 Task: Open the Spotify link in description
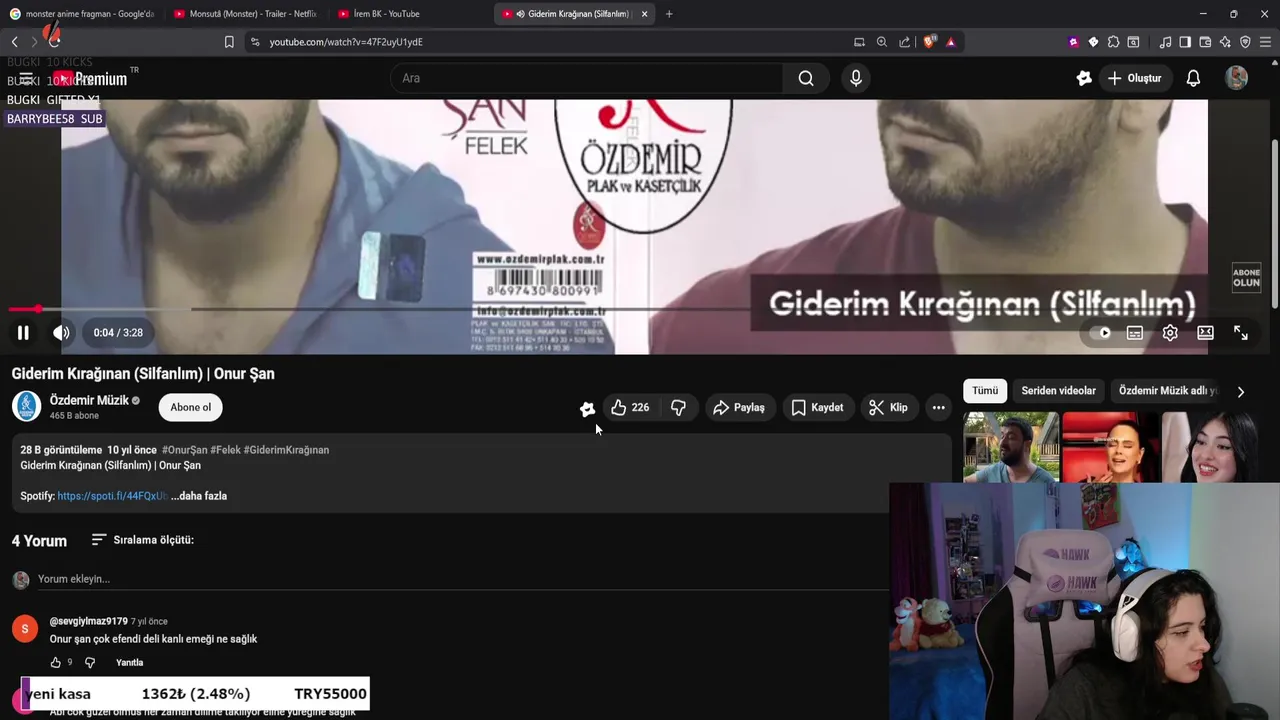click(112, 496)
